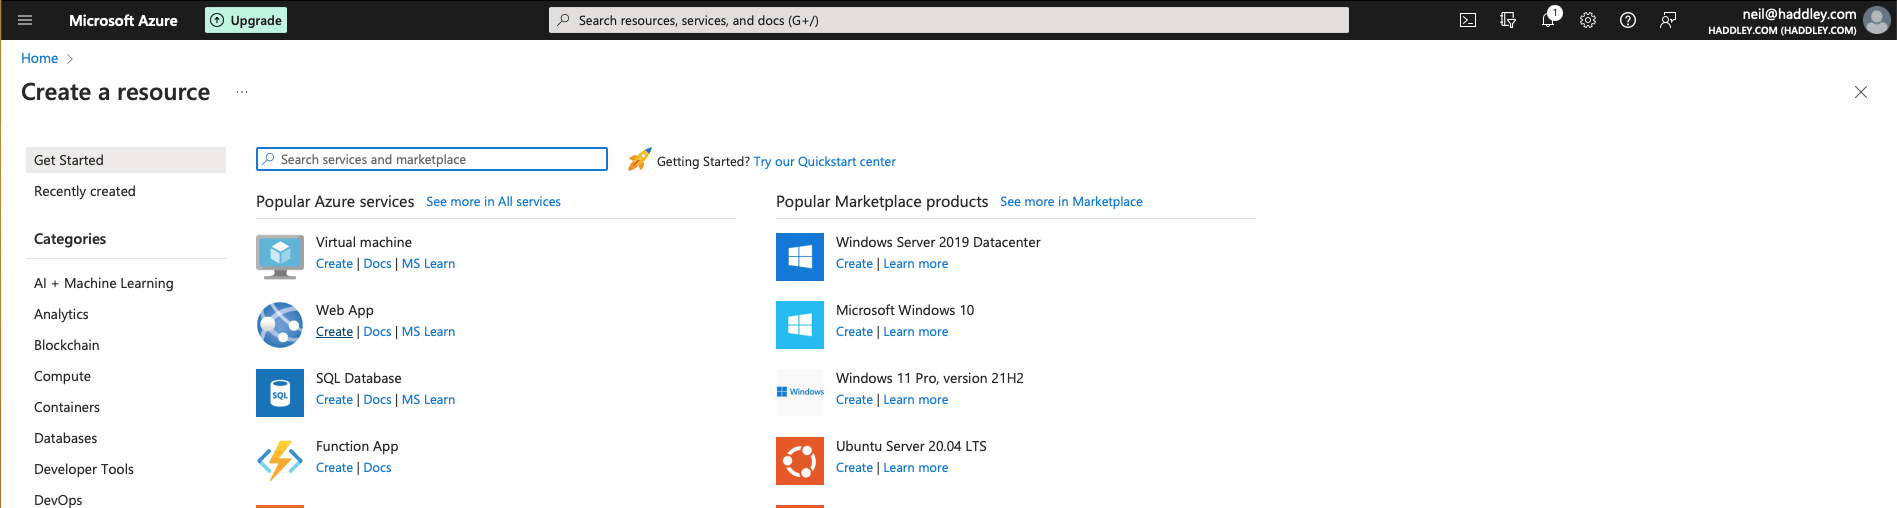Screen dimensions: 1897x508
Task: Open the Directories and subscriptions filter
Action: pos(1508,20)
